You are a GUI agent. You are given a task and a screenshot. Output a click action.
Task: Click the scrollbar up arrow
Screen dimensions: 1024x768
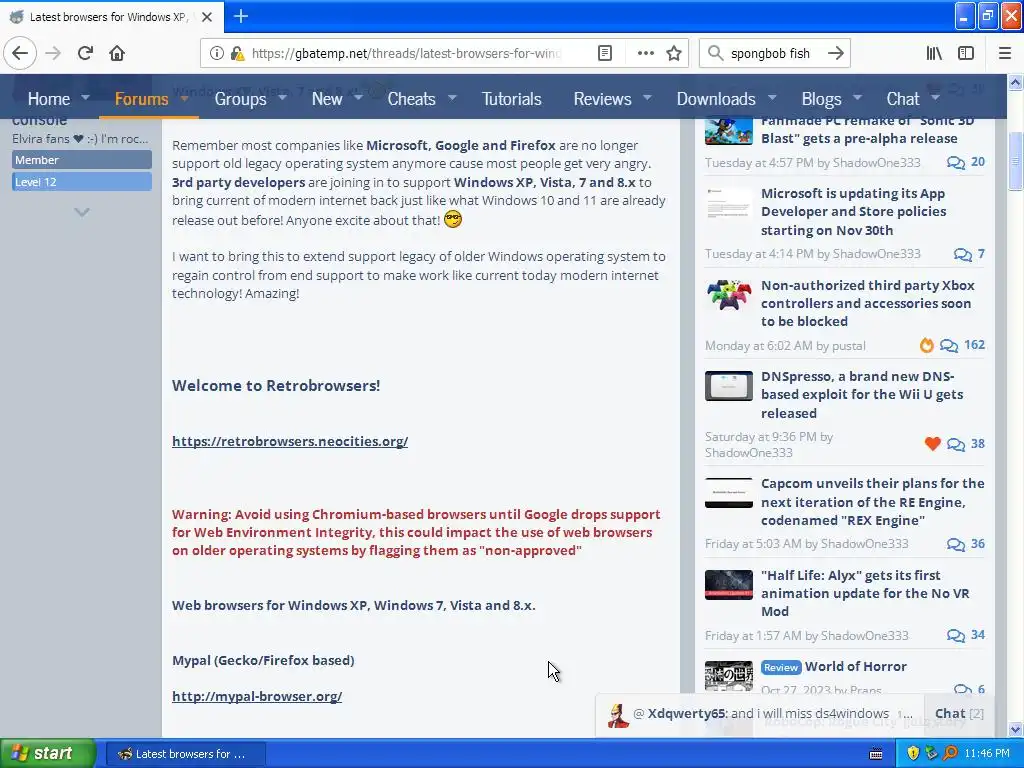pos(1016,82)
